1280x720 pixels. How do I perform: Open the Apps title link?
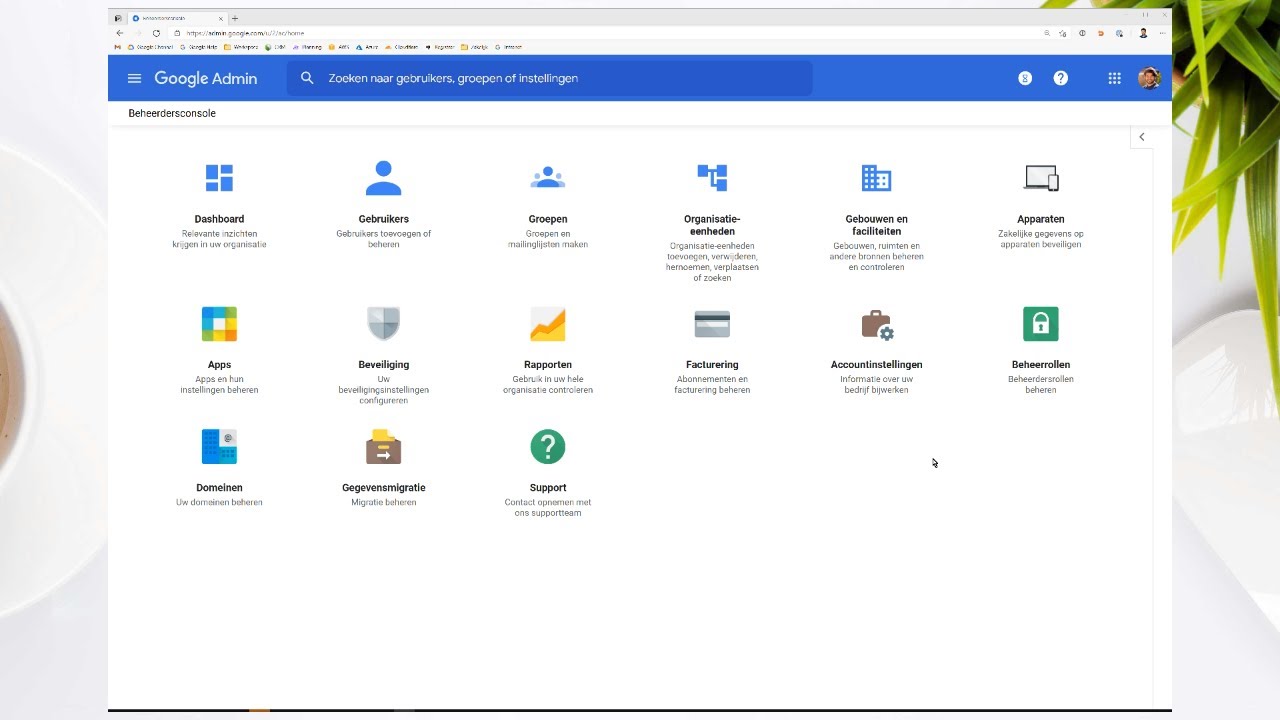[219, 365]
